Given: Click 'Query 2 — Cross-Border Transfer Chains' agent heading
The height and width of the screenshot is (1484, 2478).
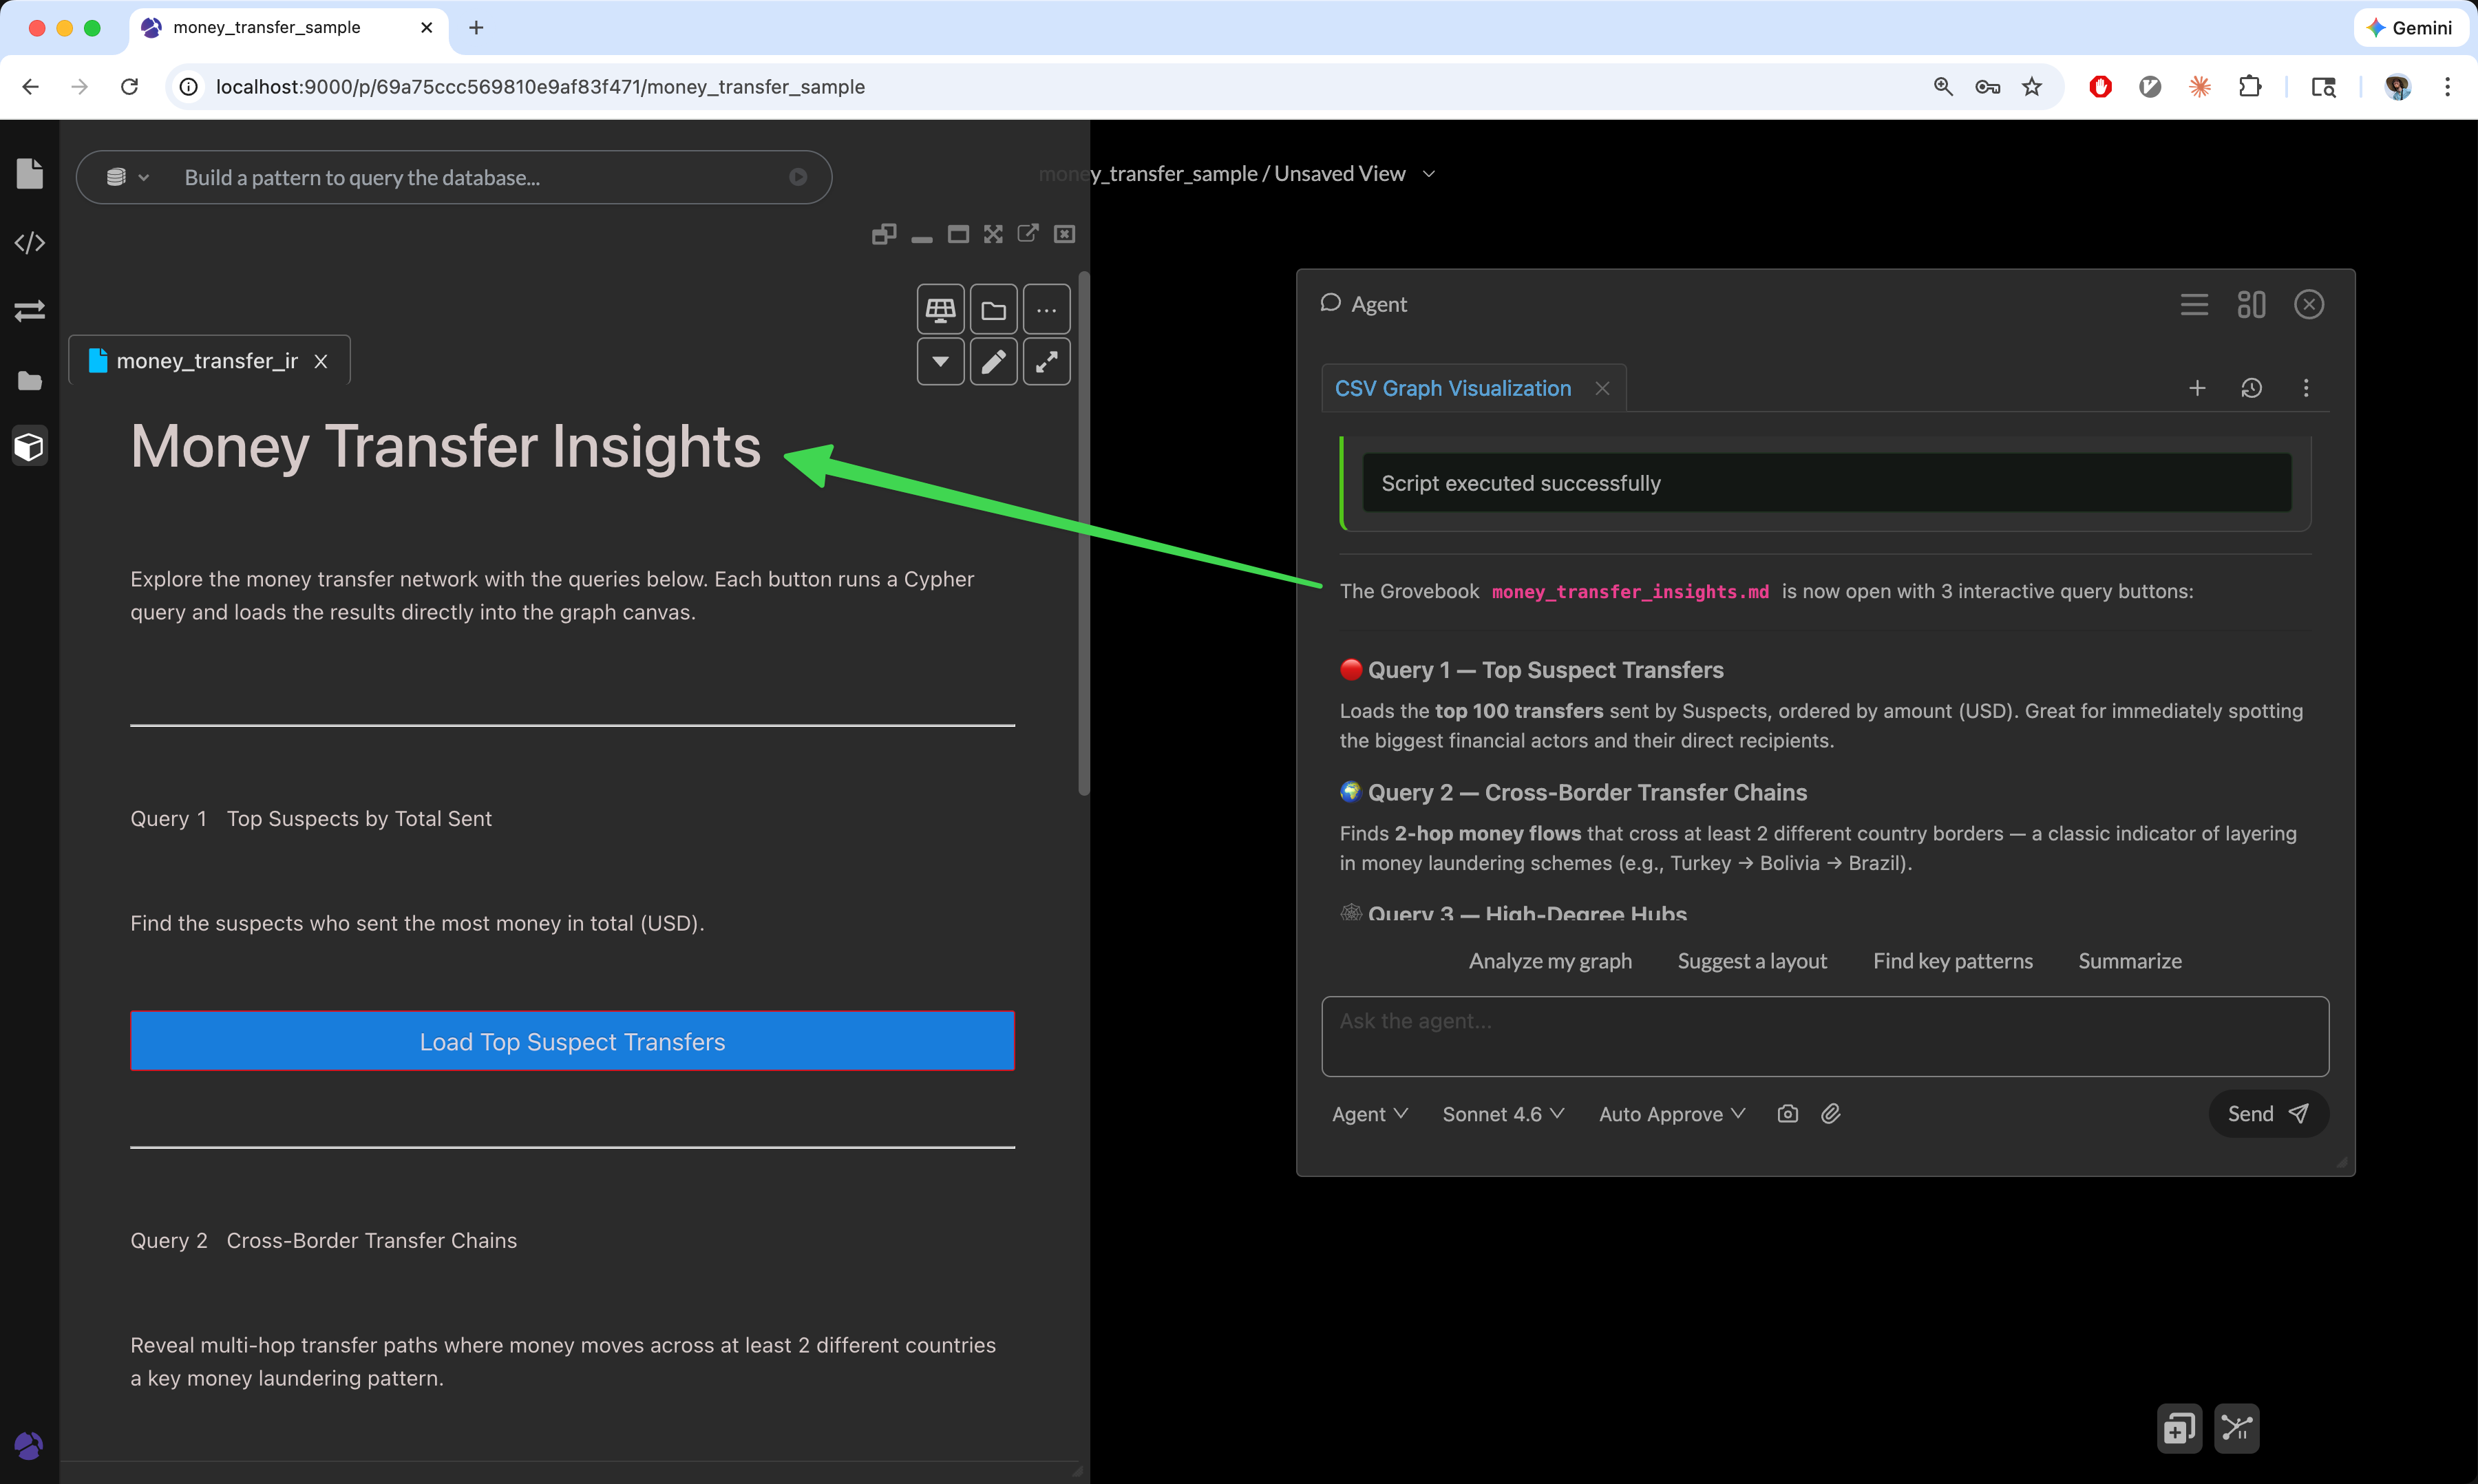Looking at the screenshot, I should [x=1587, y=792].
